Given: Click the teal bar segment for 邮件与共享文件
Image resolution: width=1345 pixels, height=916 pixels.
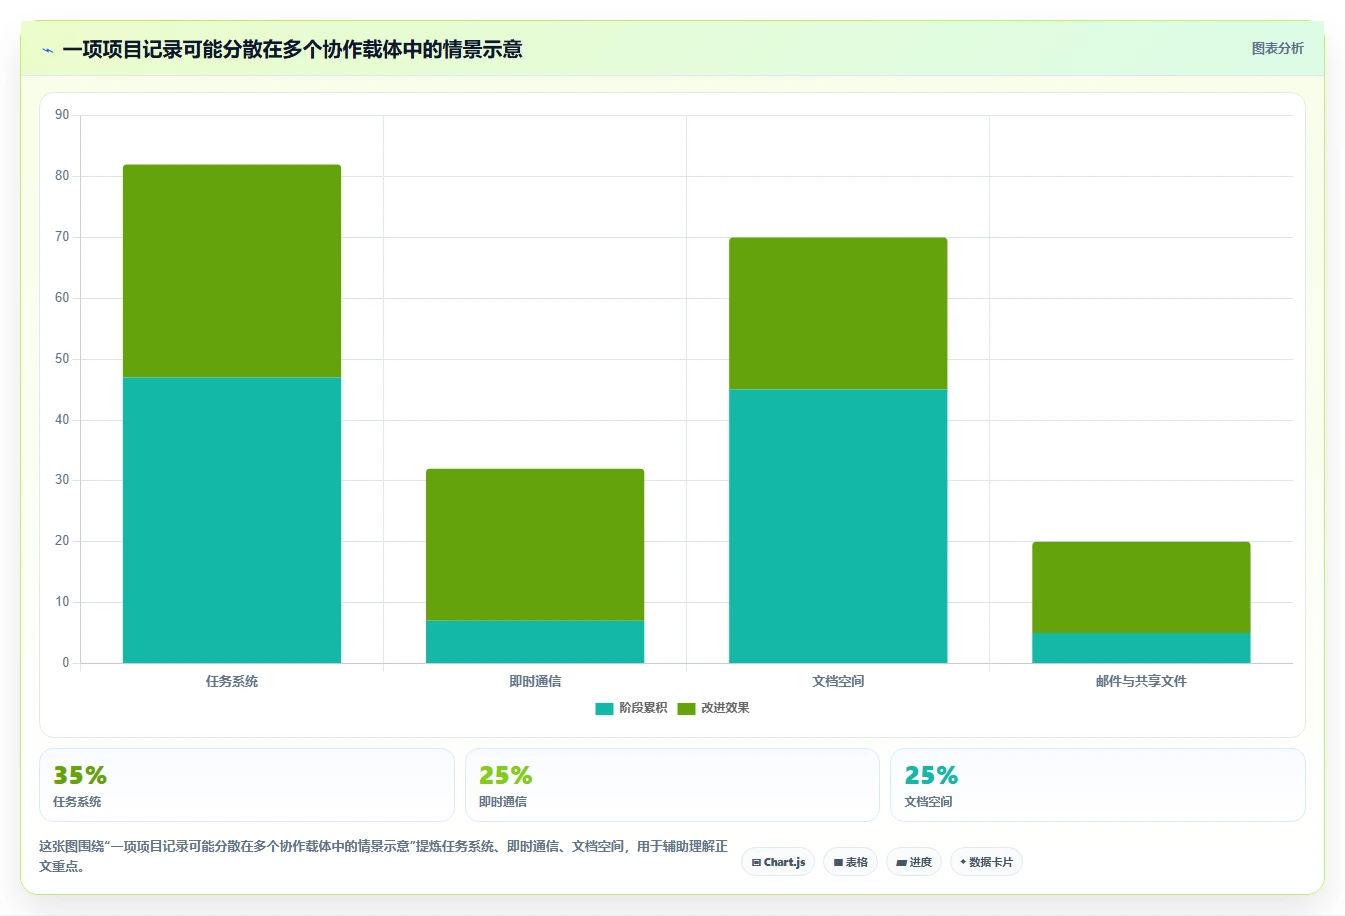Looking at the screenshot, I should point(1141,648).
